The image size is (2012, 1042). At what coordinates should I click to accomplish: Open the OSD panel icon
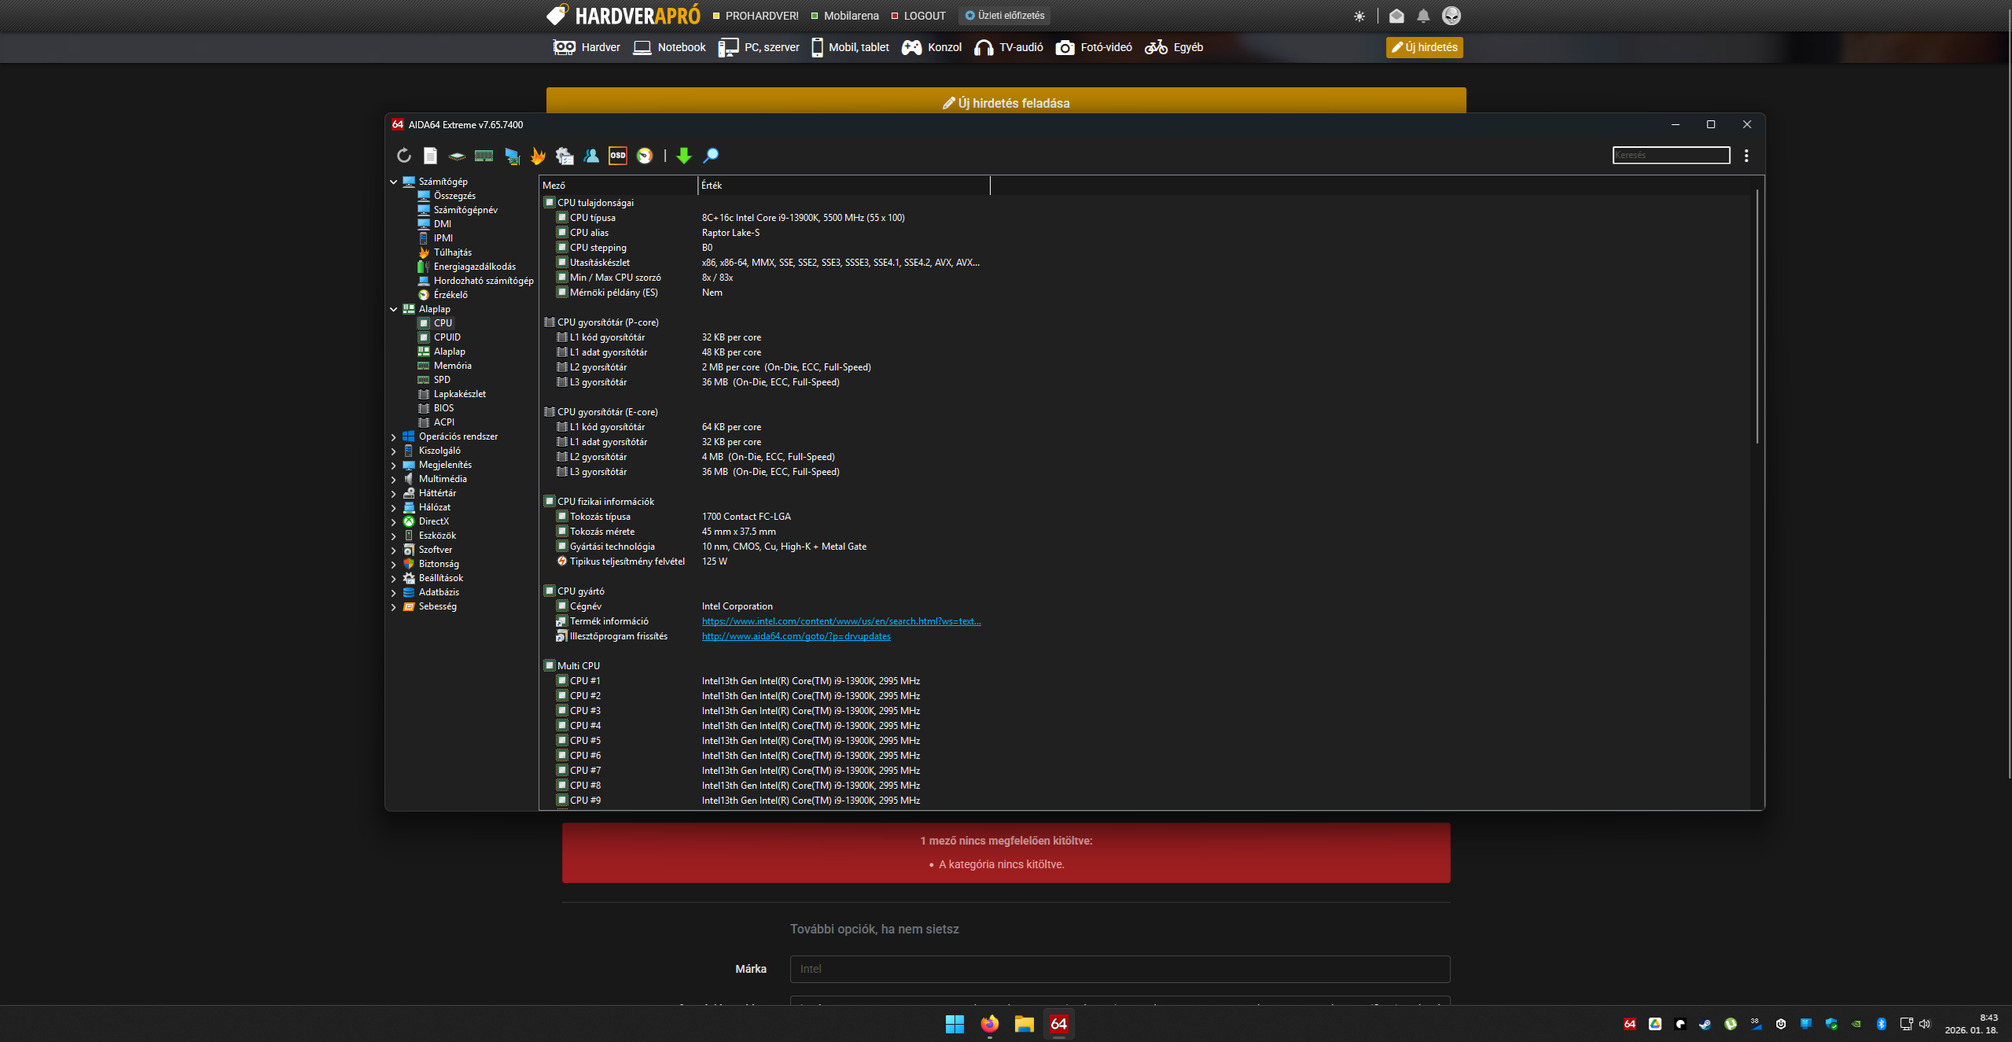[618, 156]
